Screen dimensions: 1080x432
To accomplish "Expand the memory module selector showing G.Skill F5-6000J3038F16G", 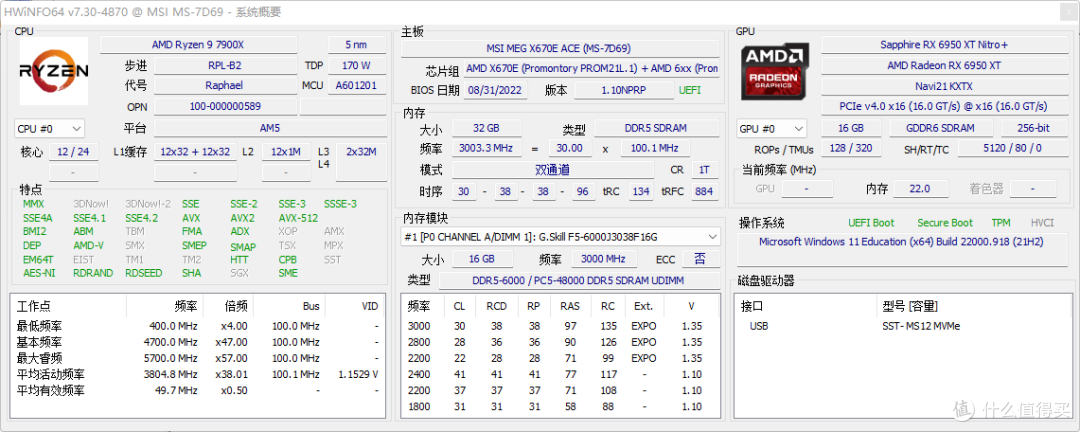I will coord(561,236).
